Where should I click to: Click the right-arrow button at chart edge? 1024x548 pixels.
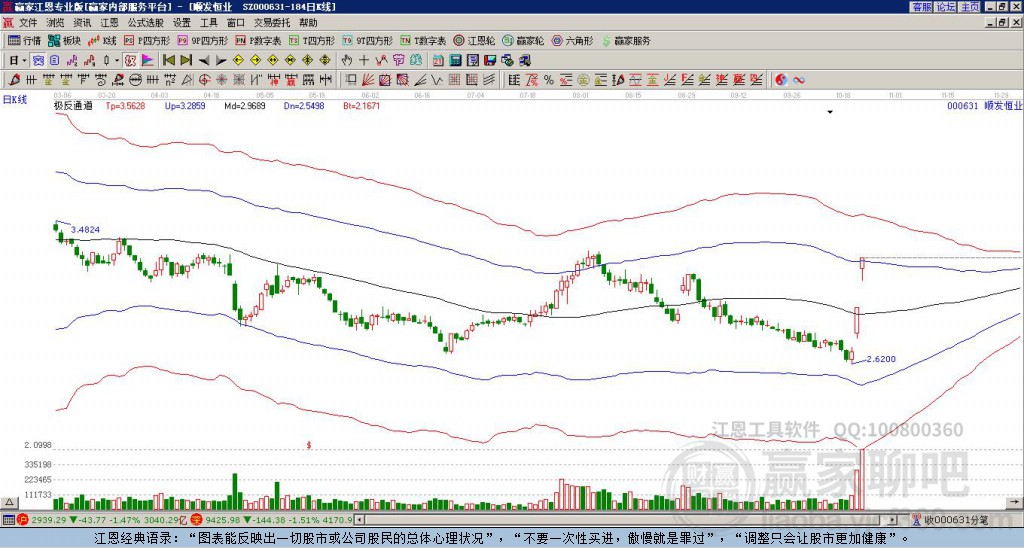tap(1016, 502)
